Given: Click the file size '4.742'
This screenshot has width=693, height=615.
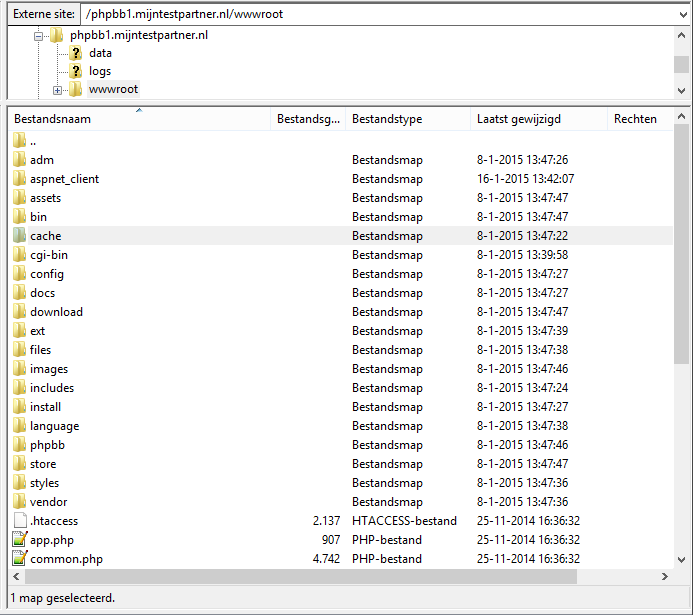Looking at the screenshot, I should pos(326,559).
